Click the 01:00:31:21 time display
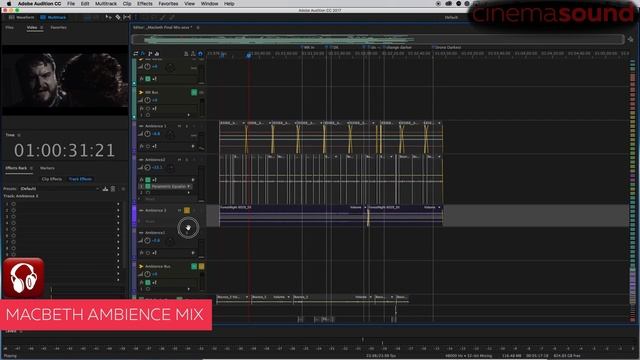Screen dimensions: 640x360 click(64, 150)
